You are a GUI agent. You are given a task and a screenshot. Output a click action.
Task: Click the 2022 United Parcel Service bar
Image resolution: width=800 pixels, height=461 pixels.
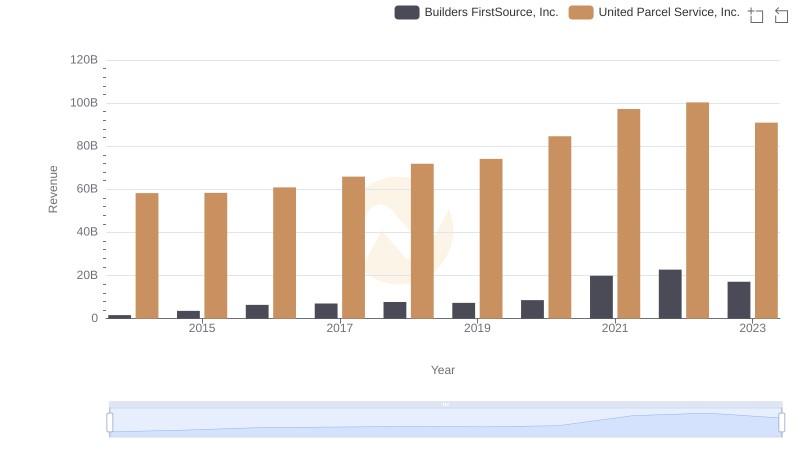pos(697,211)
